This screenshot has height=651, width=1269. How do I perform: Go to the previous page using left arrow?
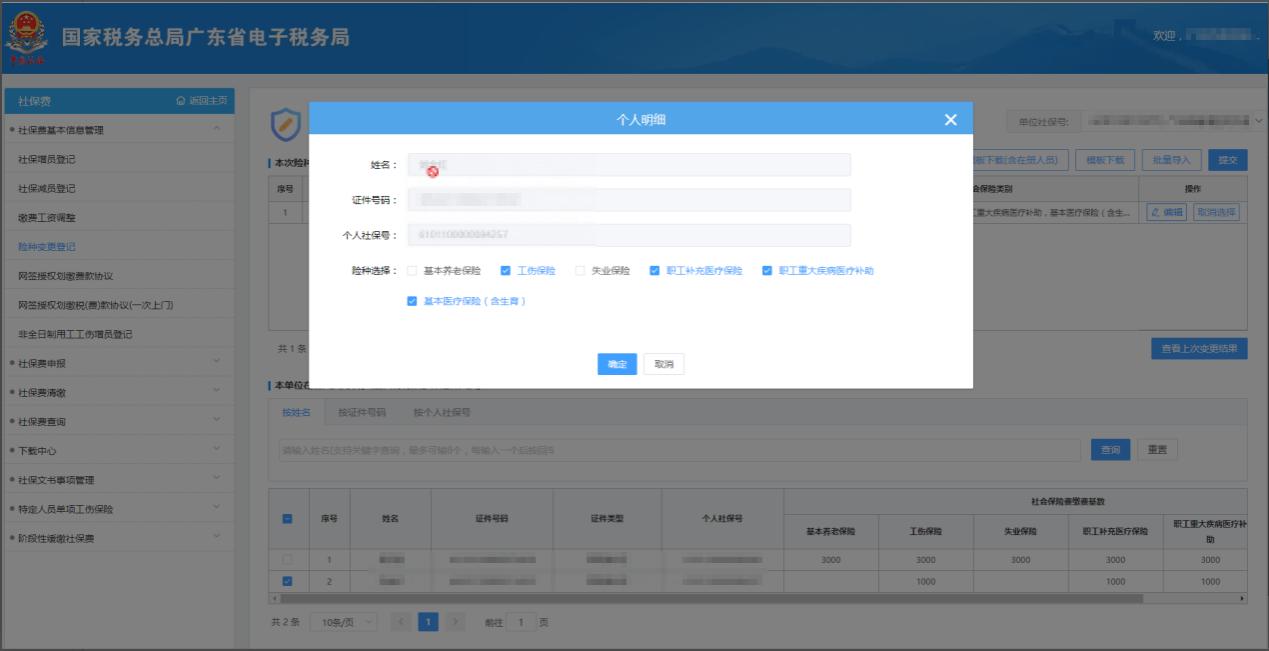point(401,622)
